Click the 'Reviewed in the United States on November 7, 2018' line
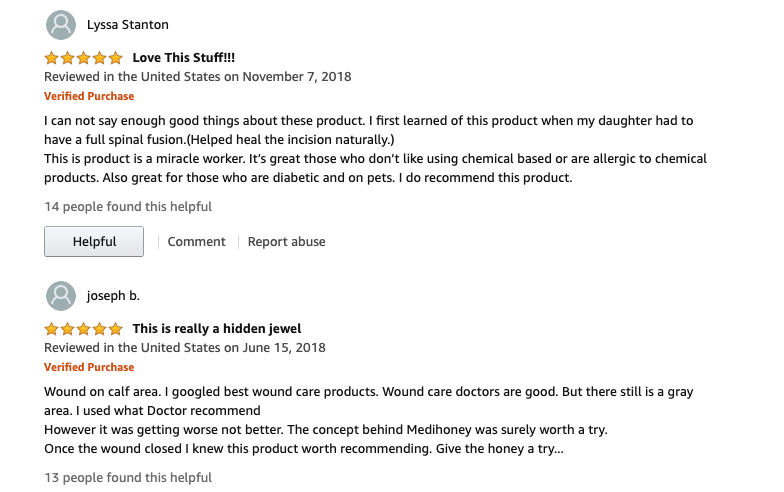784x492 pixels. pos(198,77)
